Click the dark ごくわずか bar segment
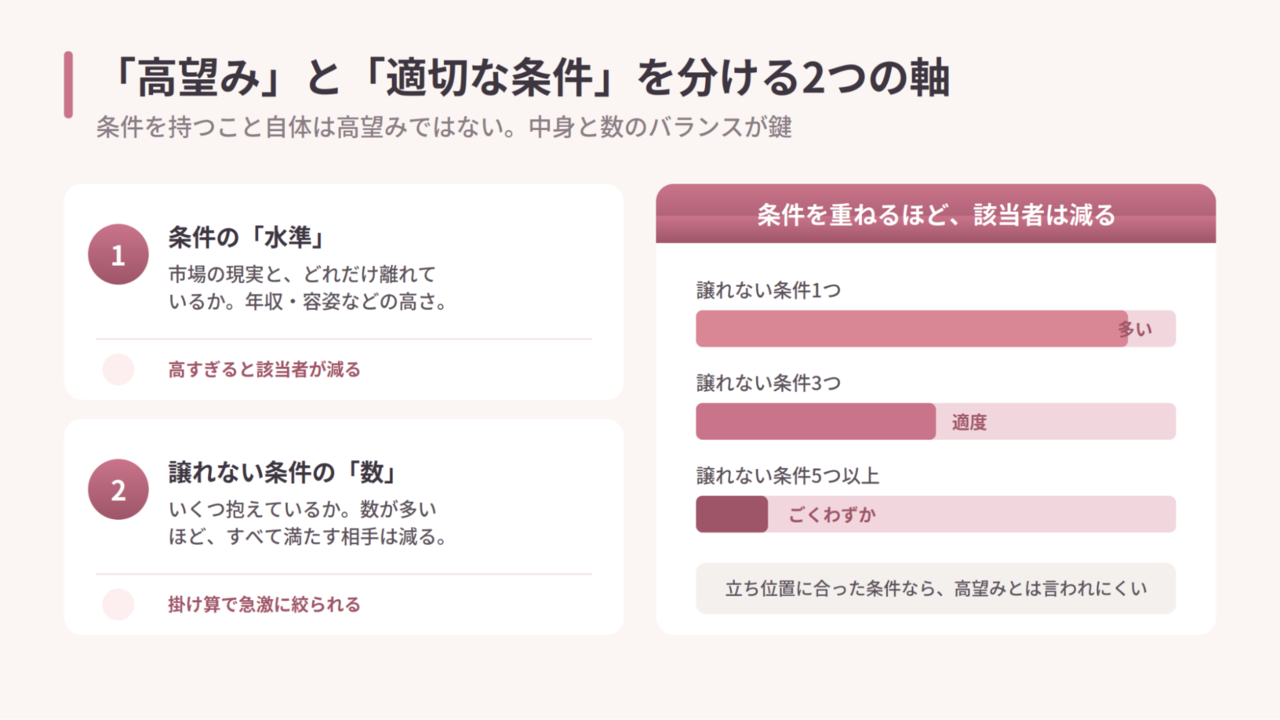Screen dimensions: 1280x720 click(x=732, y=514)
